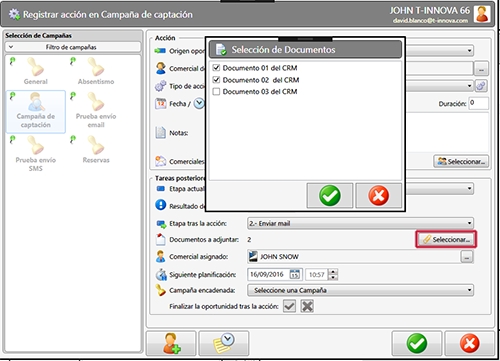Click the Siguiente planificación icon

(x=161, y=275)
